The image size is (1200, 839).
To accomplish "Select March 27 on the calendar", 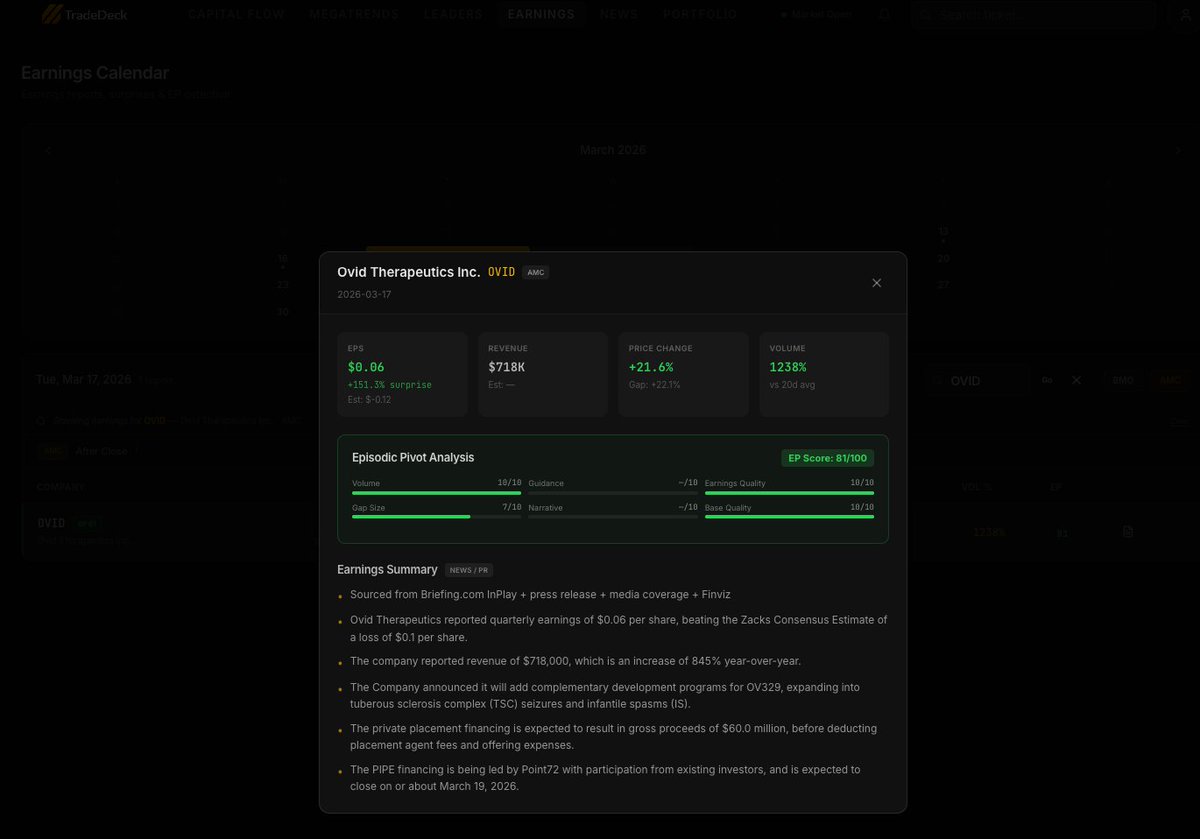I will tap(943, 285).
